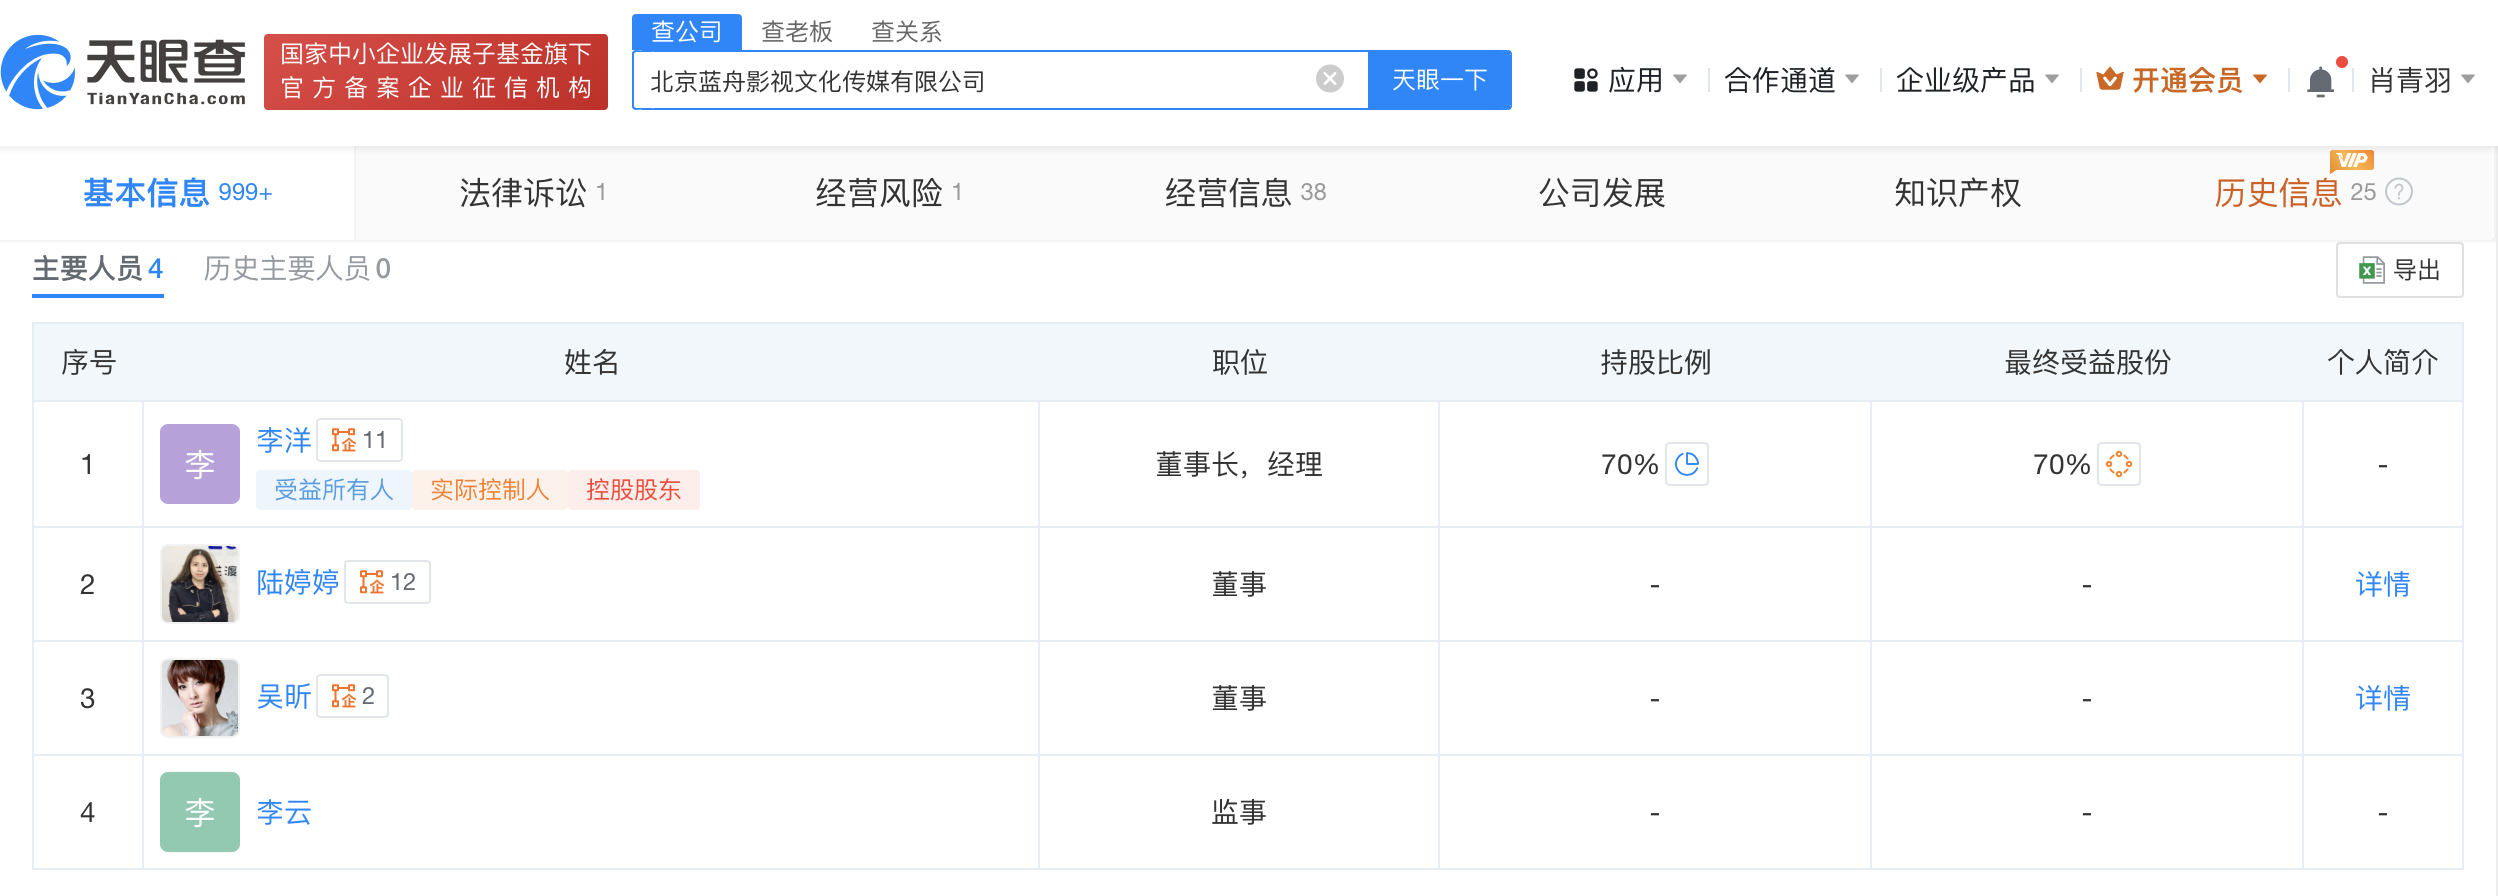Export the personnel list with 导出
The image size is (2498, 896).
point(2399,270)
